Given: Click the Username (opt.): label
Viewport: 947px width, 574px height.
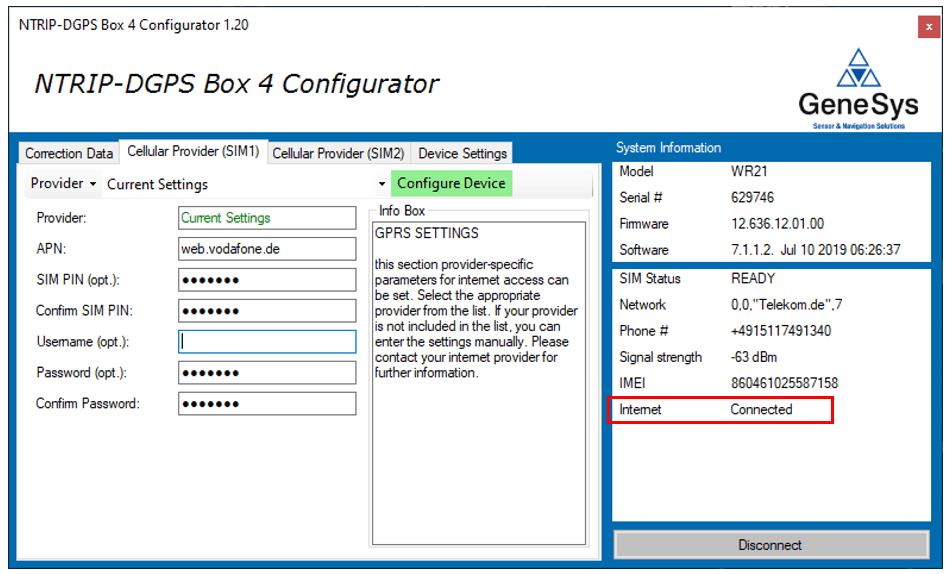Looking at the screenshot, I should click(x=83, y=342).
